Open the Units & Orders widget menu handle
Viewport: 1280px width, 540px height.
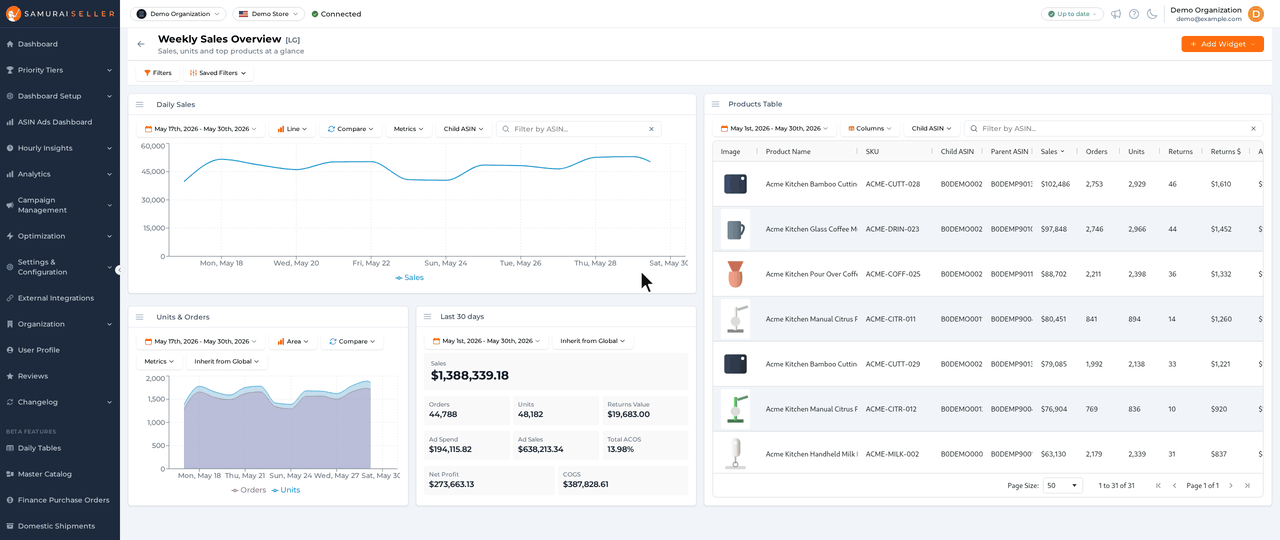tap(140, 317)
